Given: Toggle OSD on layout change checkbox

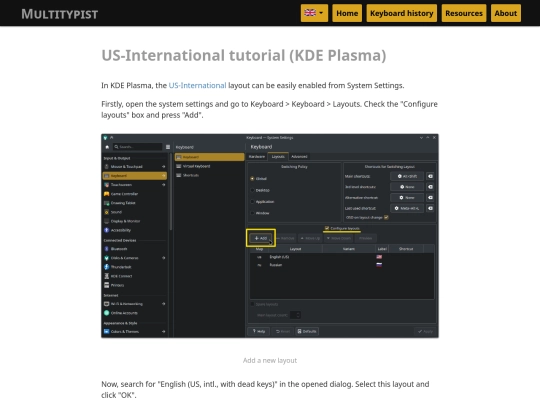Looking at the screenshot, I should pyautogui.click(x=386, y=217).
